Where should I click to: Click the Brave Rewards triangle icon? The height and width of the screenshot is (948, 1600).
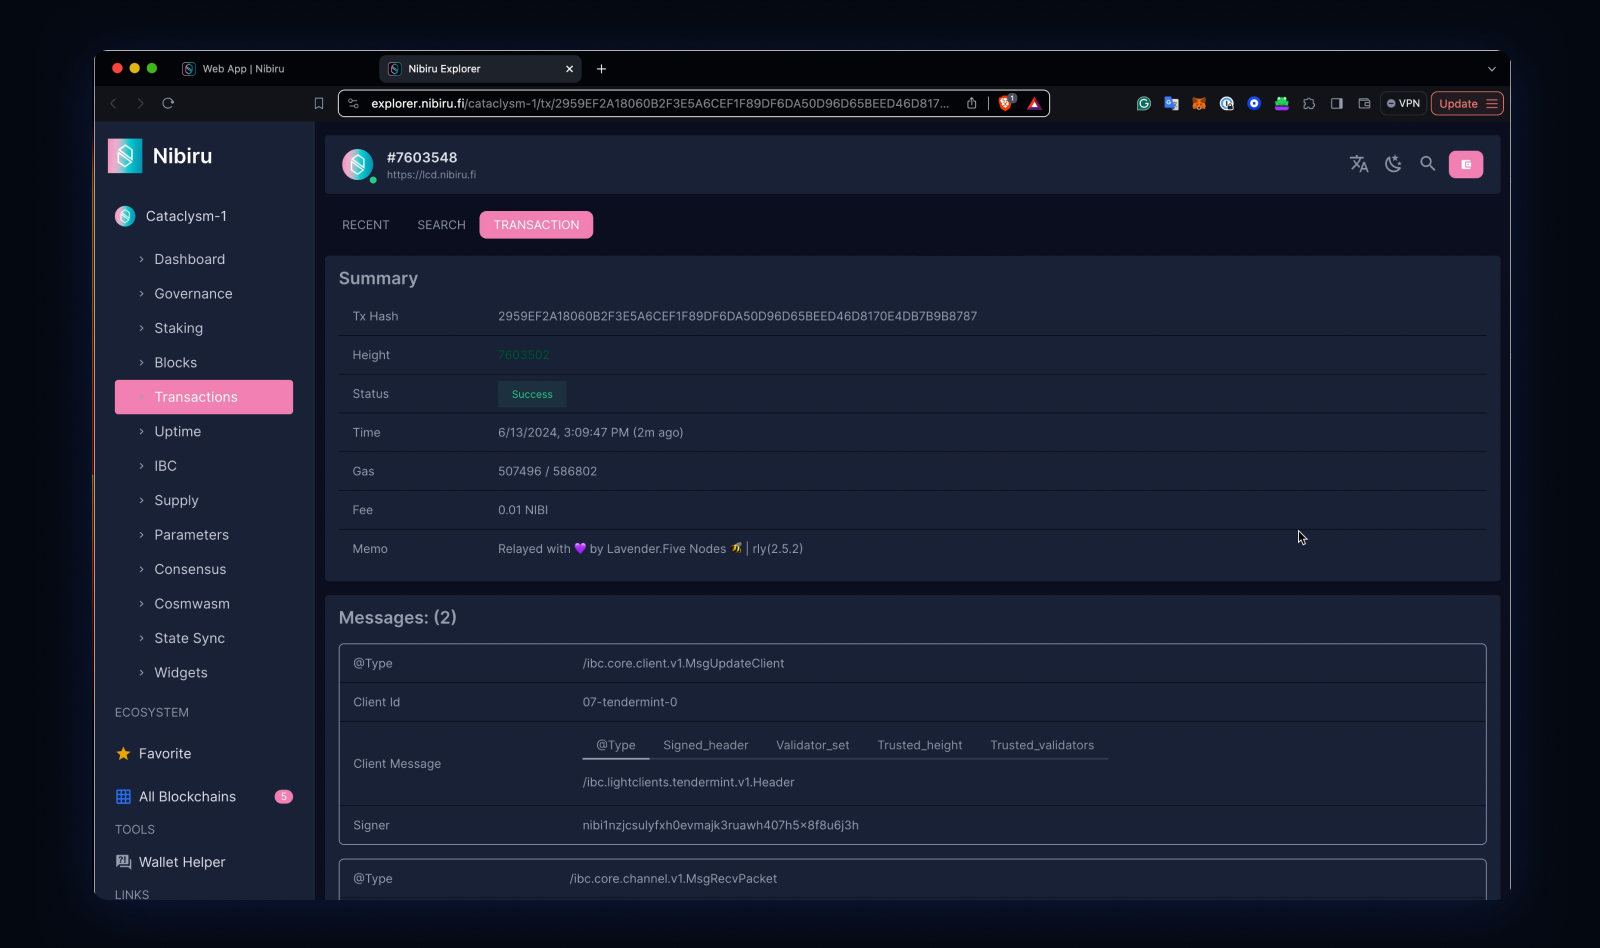(x=1034, y=103)
